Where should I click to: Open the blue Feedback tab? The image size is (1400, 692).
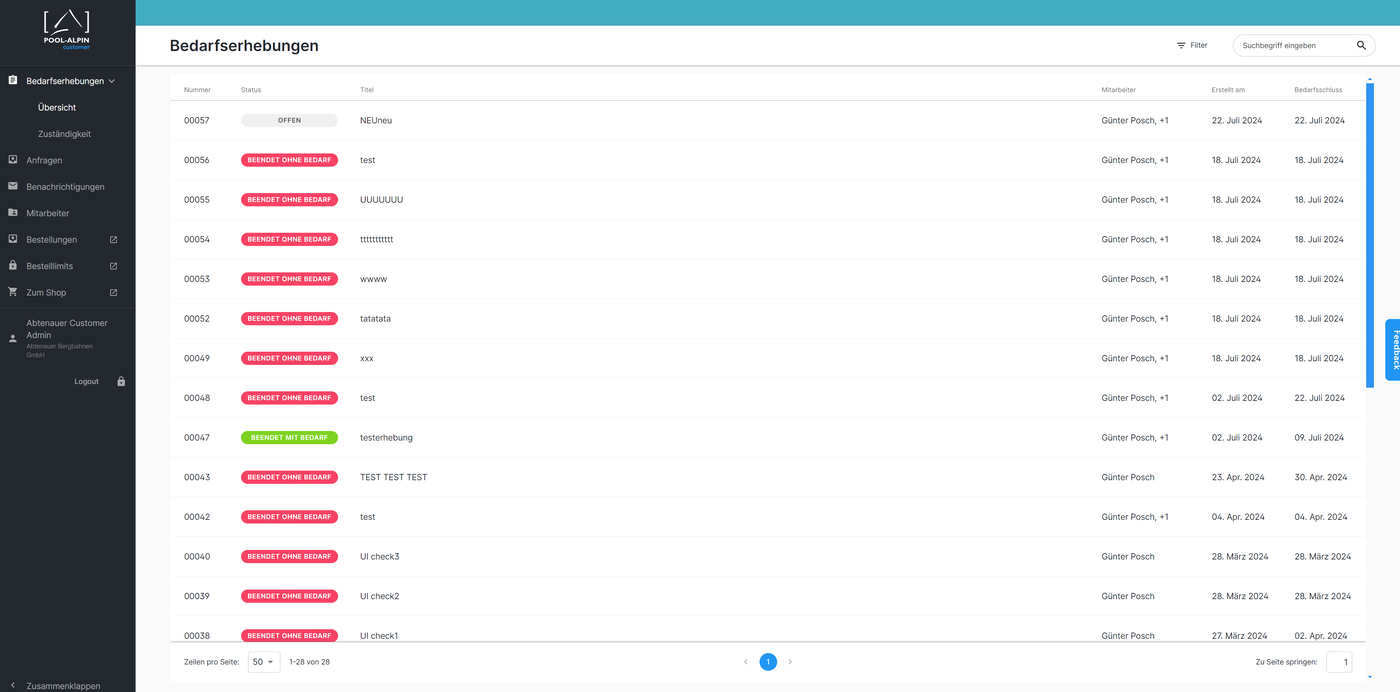(1392, 350)
